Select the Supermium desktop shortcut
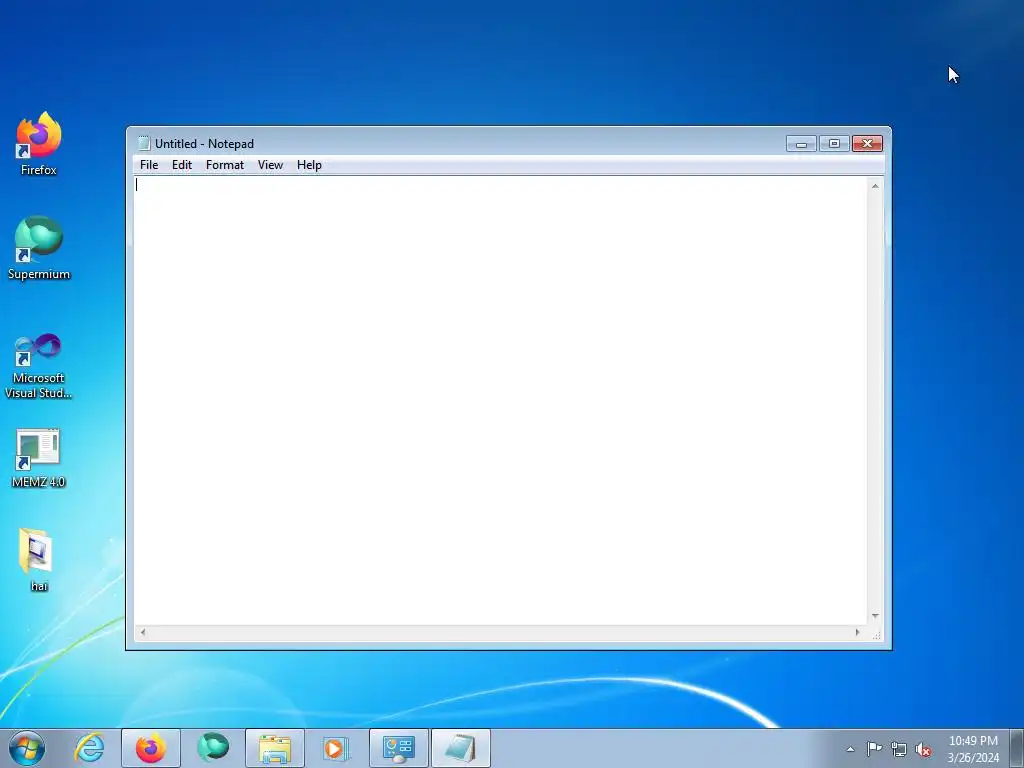 tap(39, 248)
